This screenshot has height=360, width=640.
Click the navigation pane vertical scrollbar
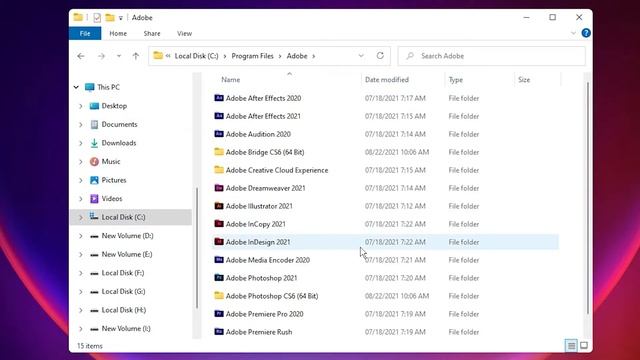(197, 248)
